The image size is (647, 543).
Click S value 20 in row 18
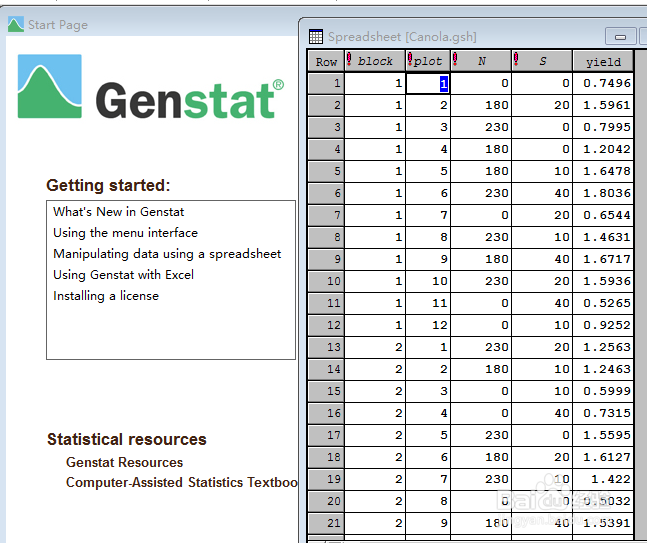click(542, 457)
